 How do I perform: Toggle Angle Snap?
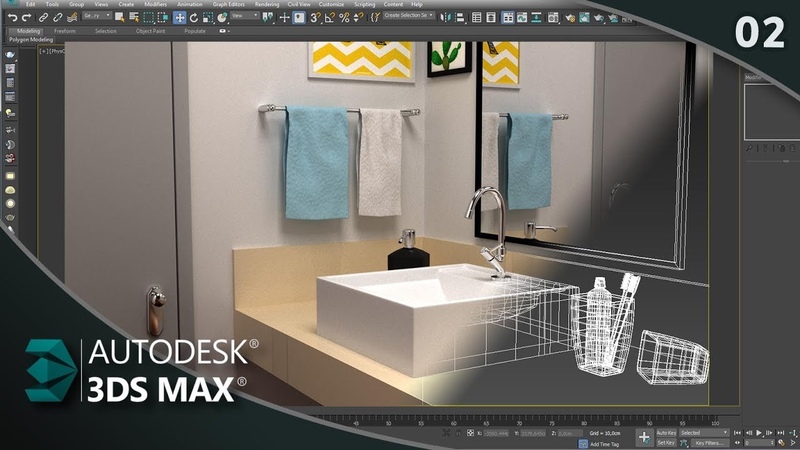pyautogui.click(x=330, y=18)
